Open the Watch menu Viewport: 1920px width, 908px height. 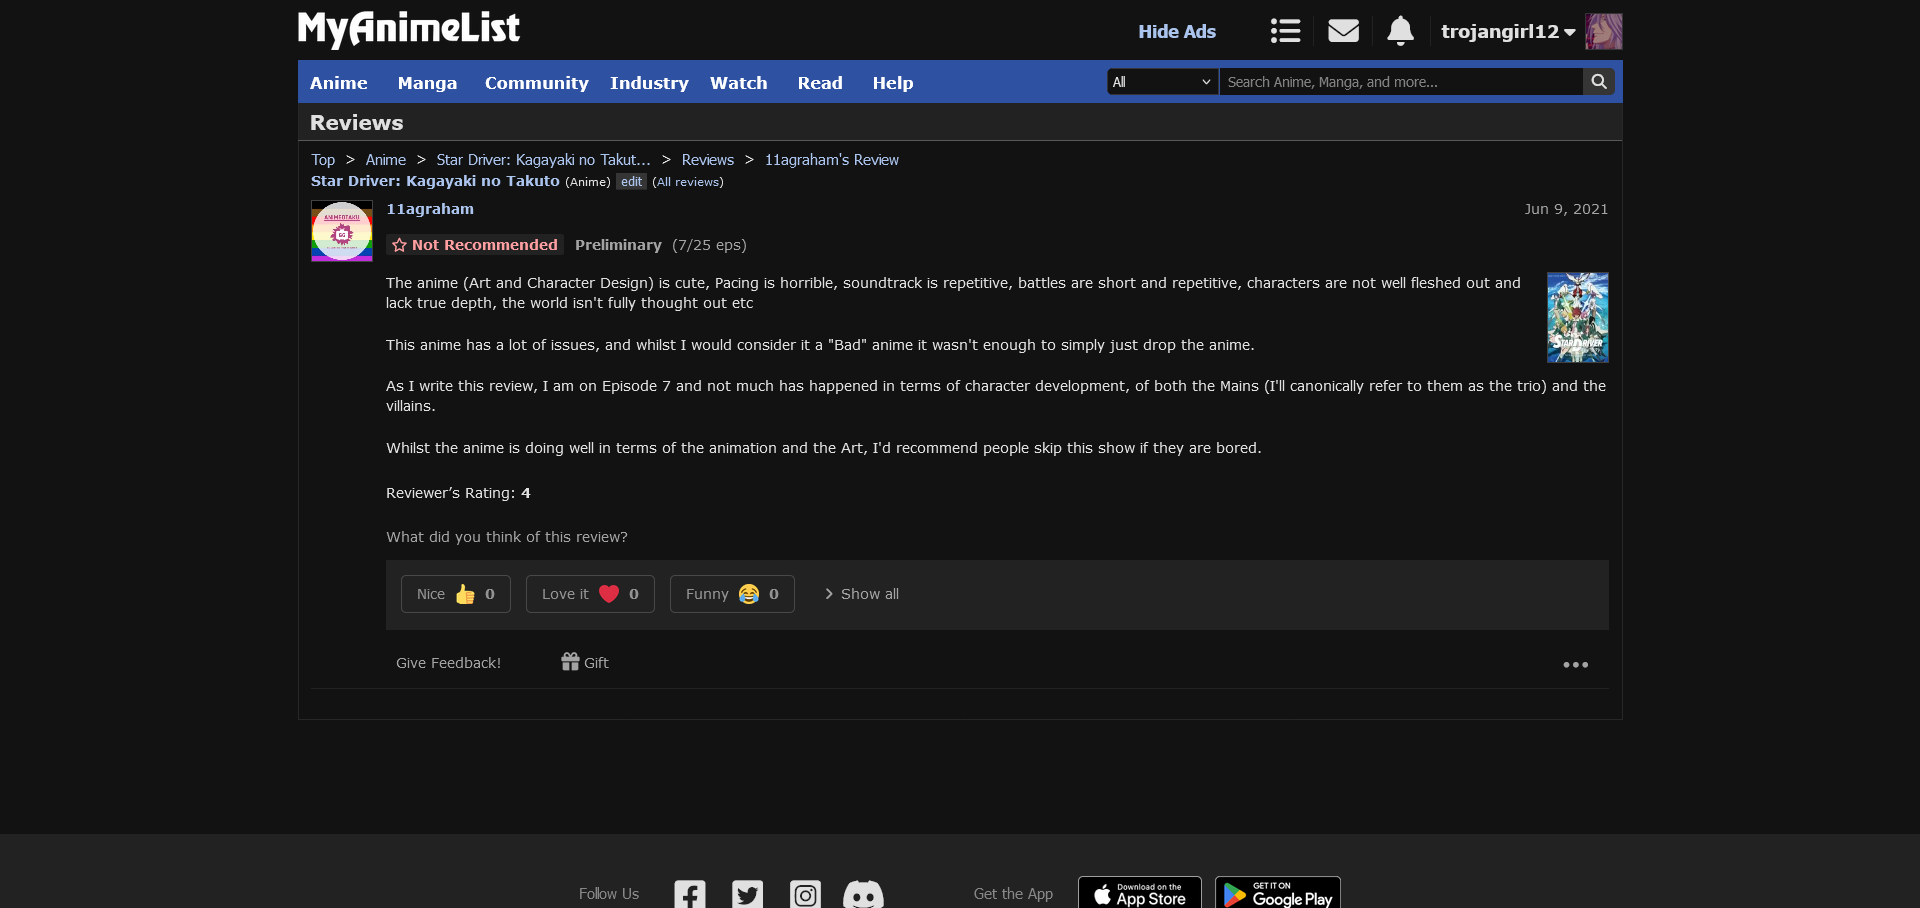pyautogui.click(x=739, y=83)
